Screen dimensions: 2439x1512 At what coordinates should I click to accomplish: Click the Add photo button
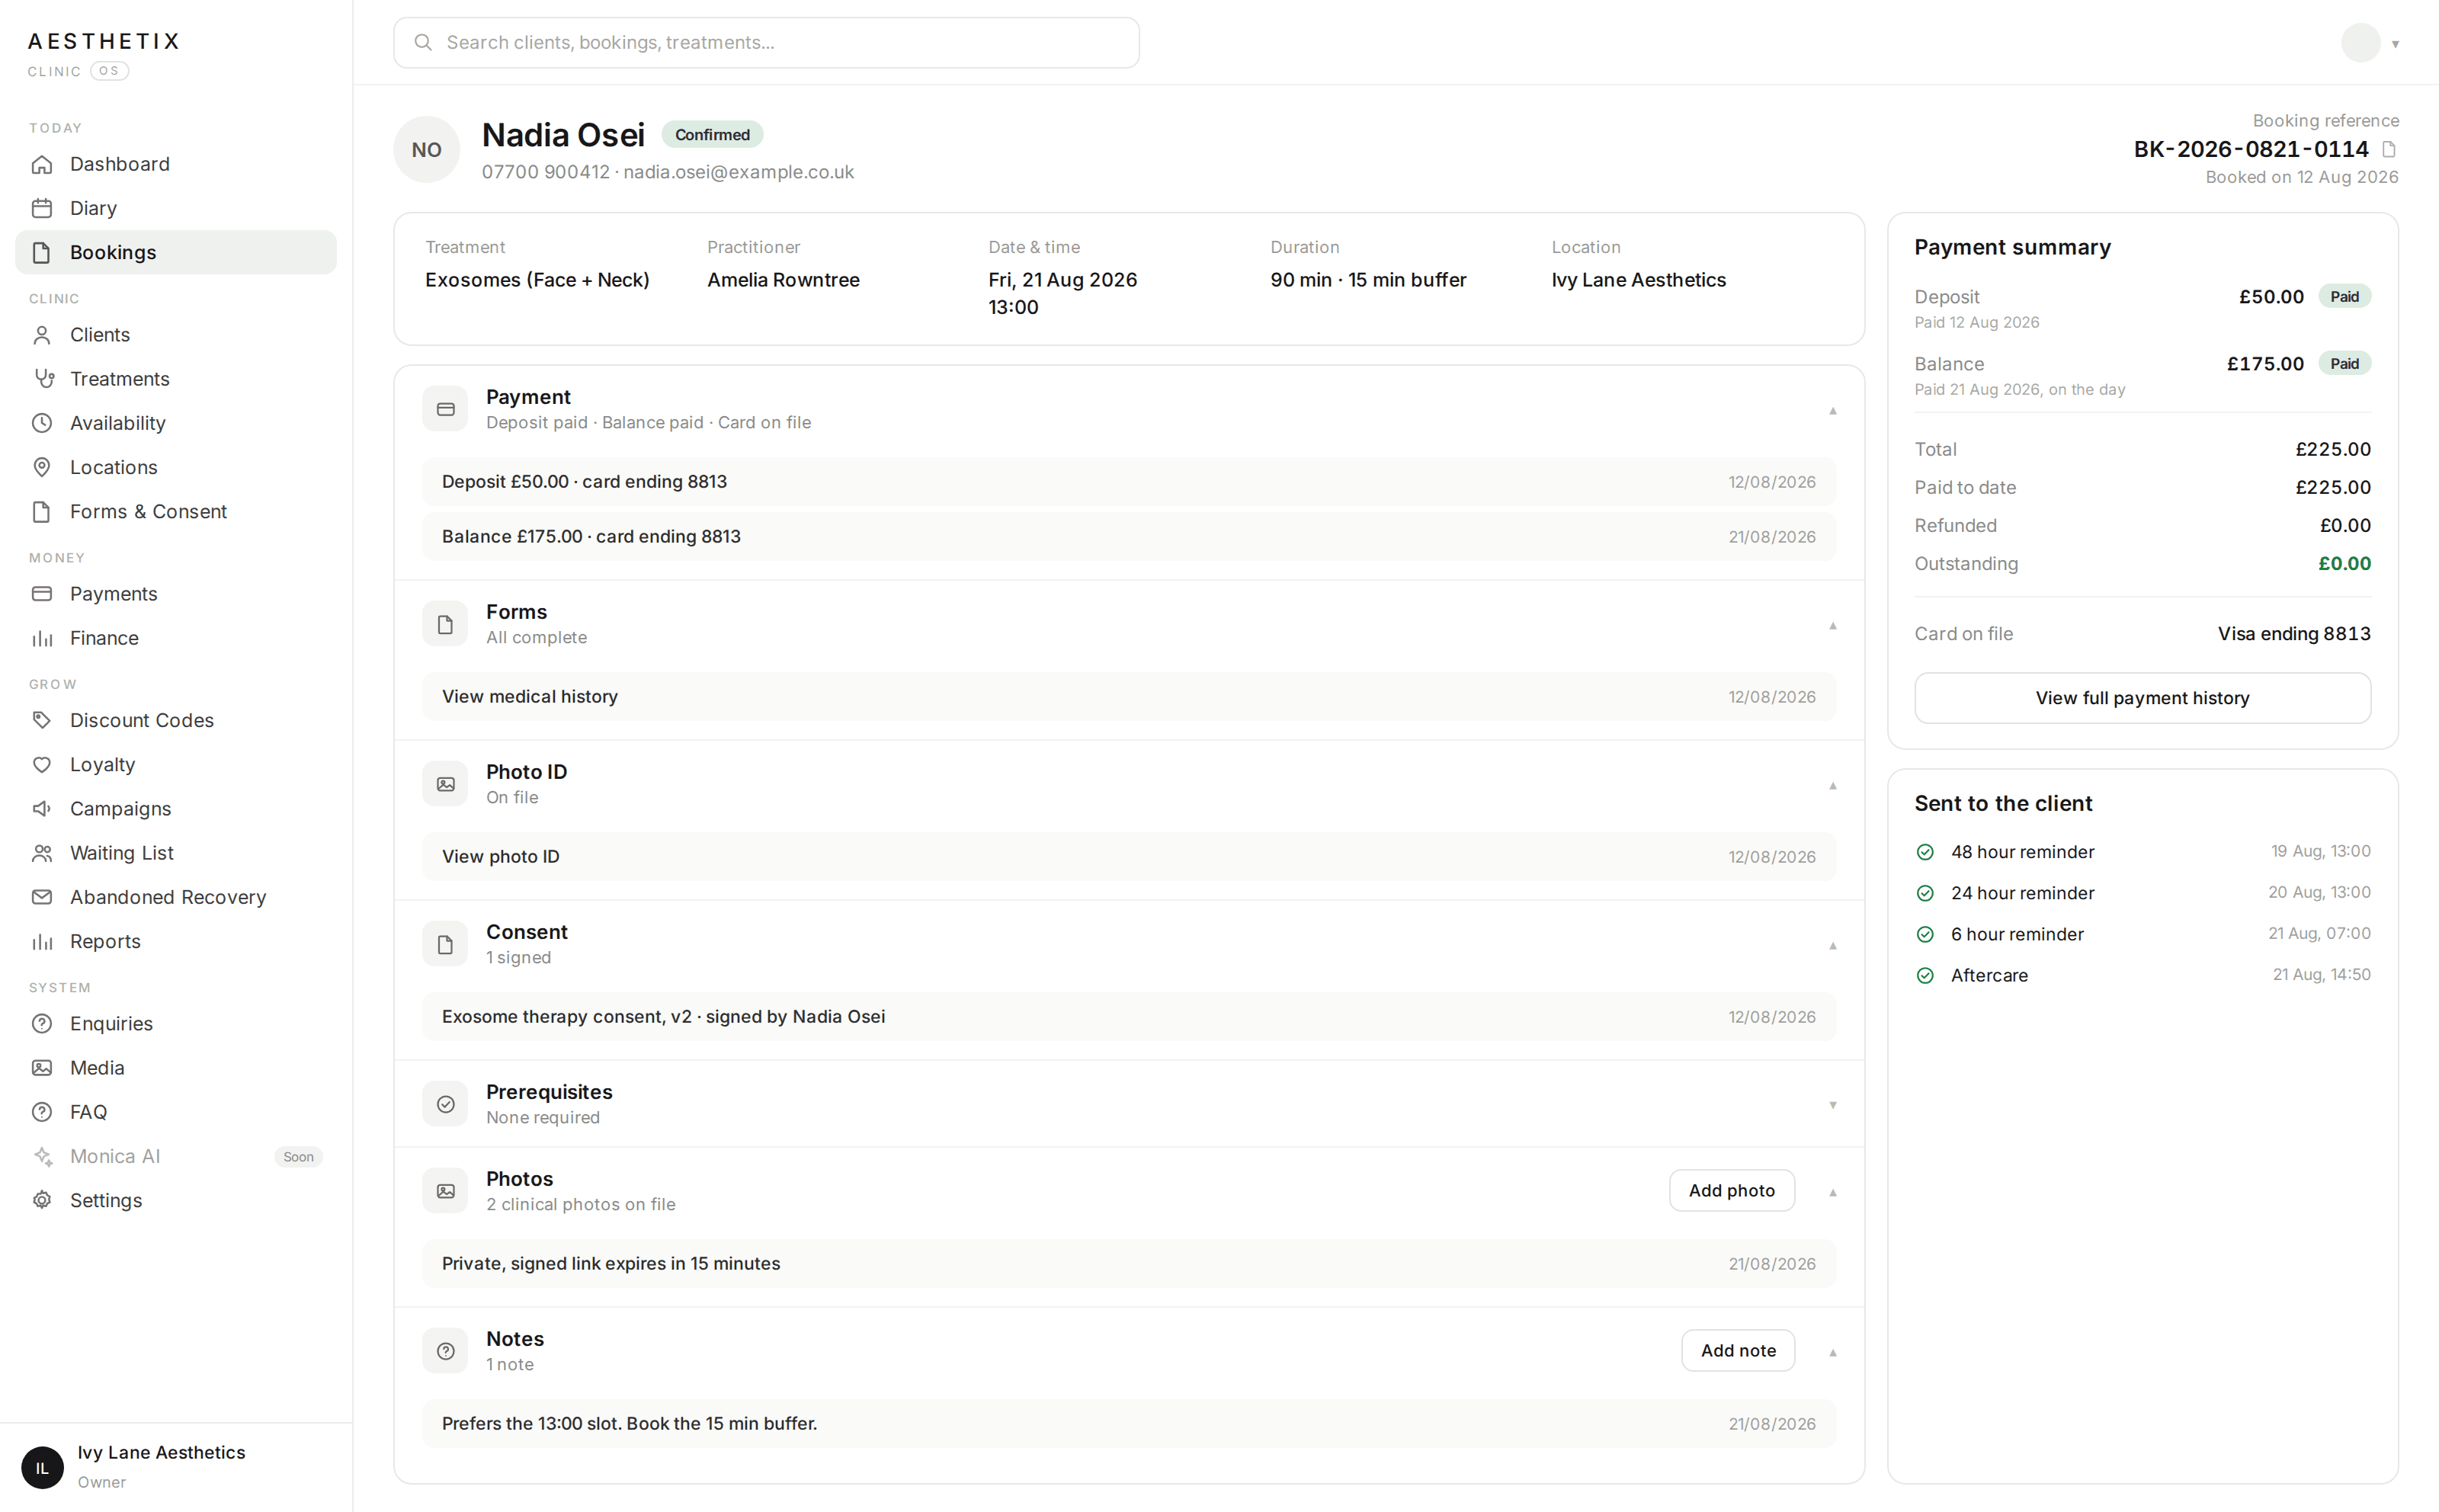point(1732,1191)
